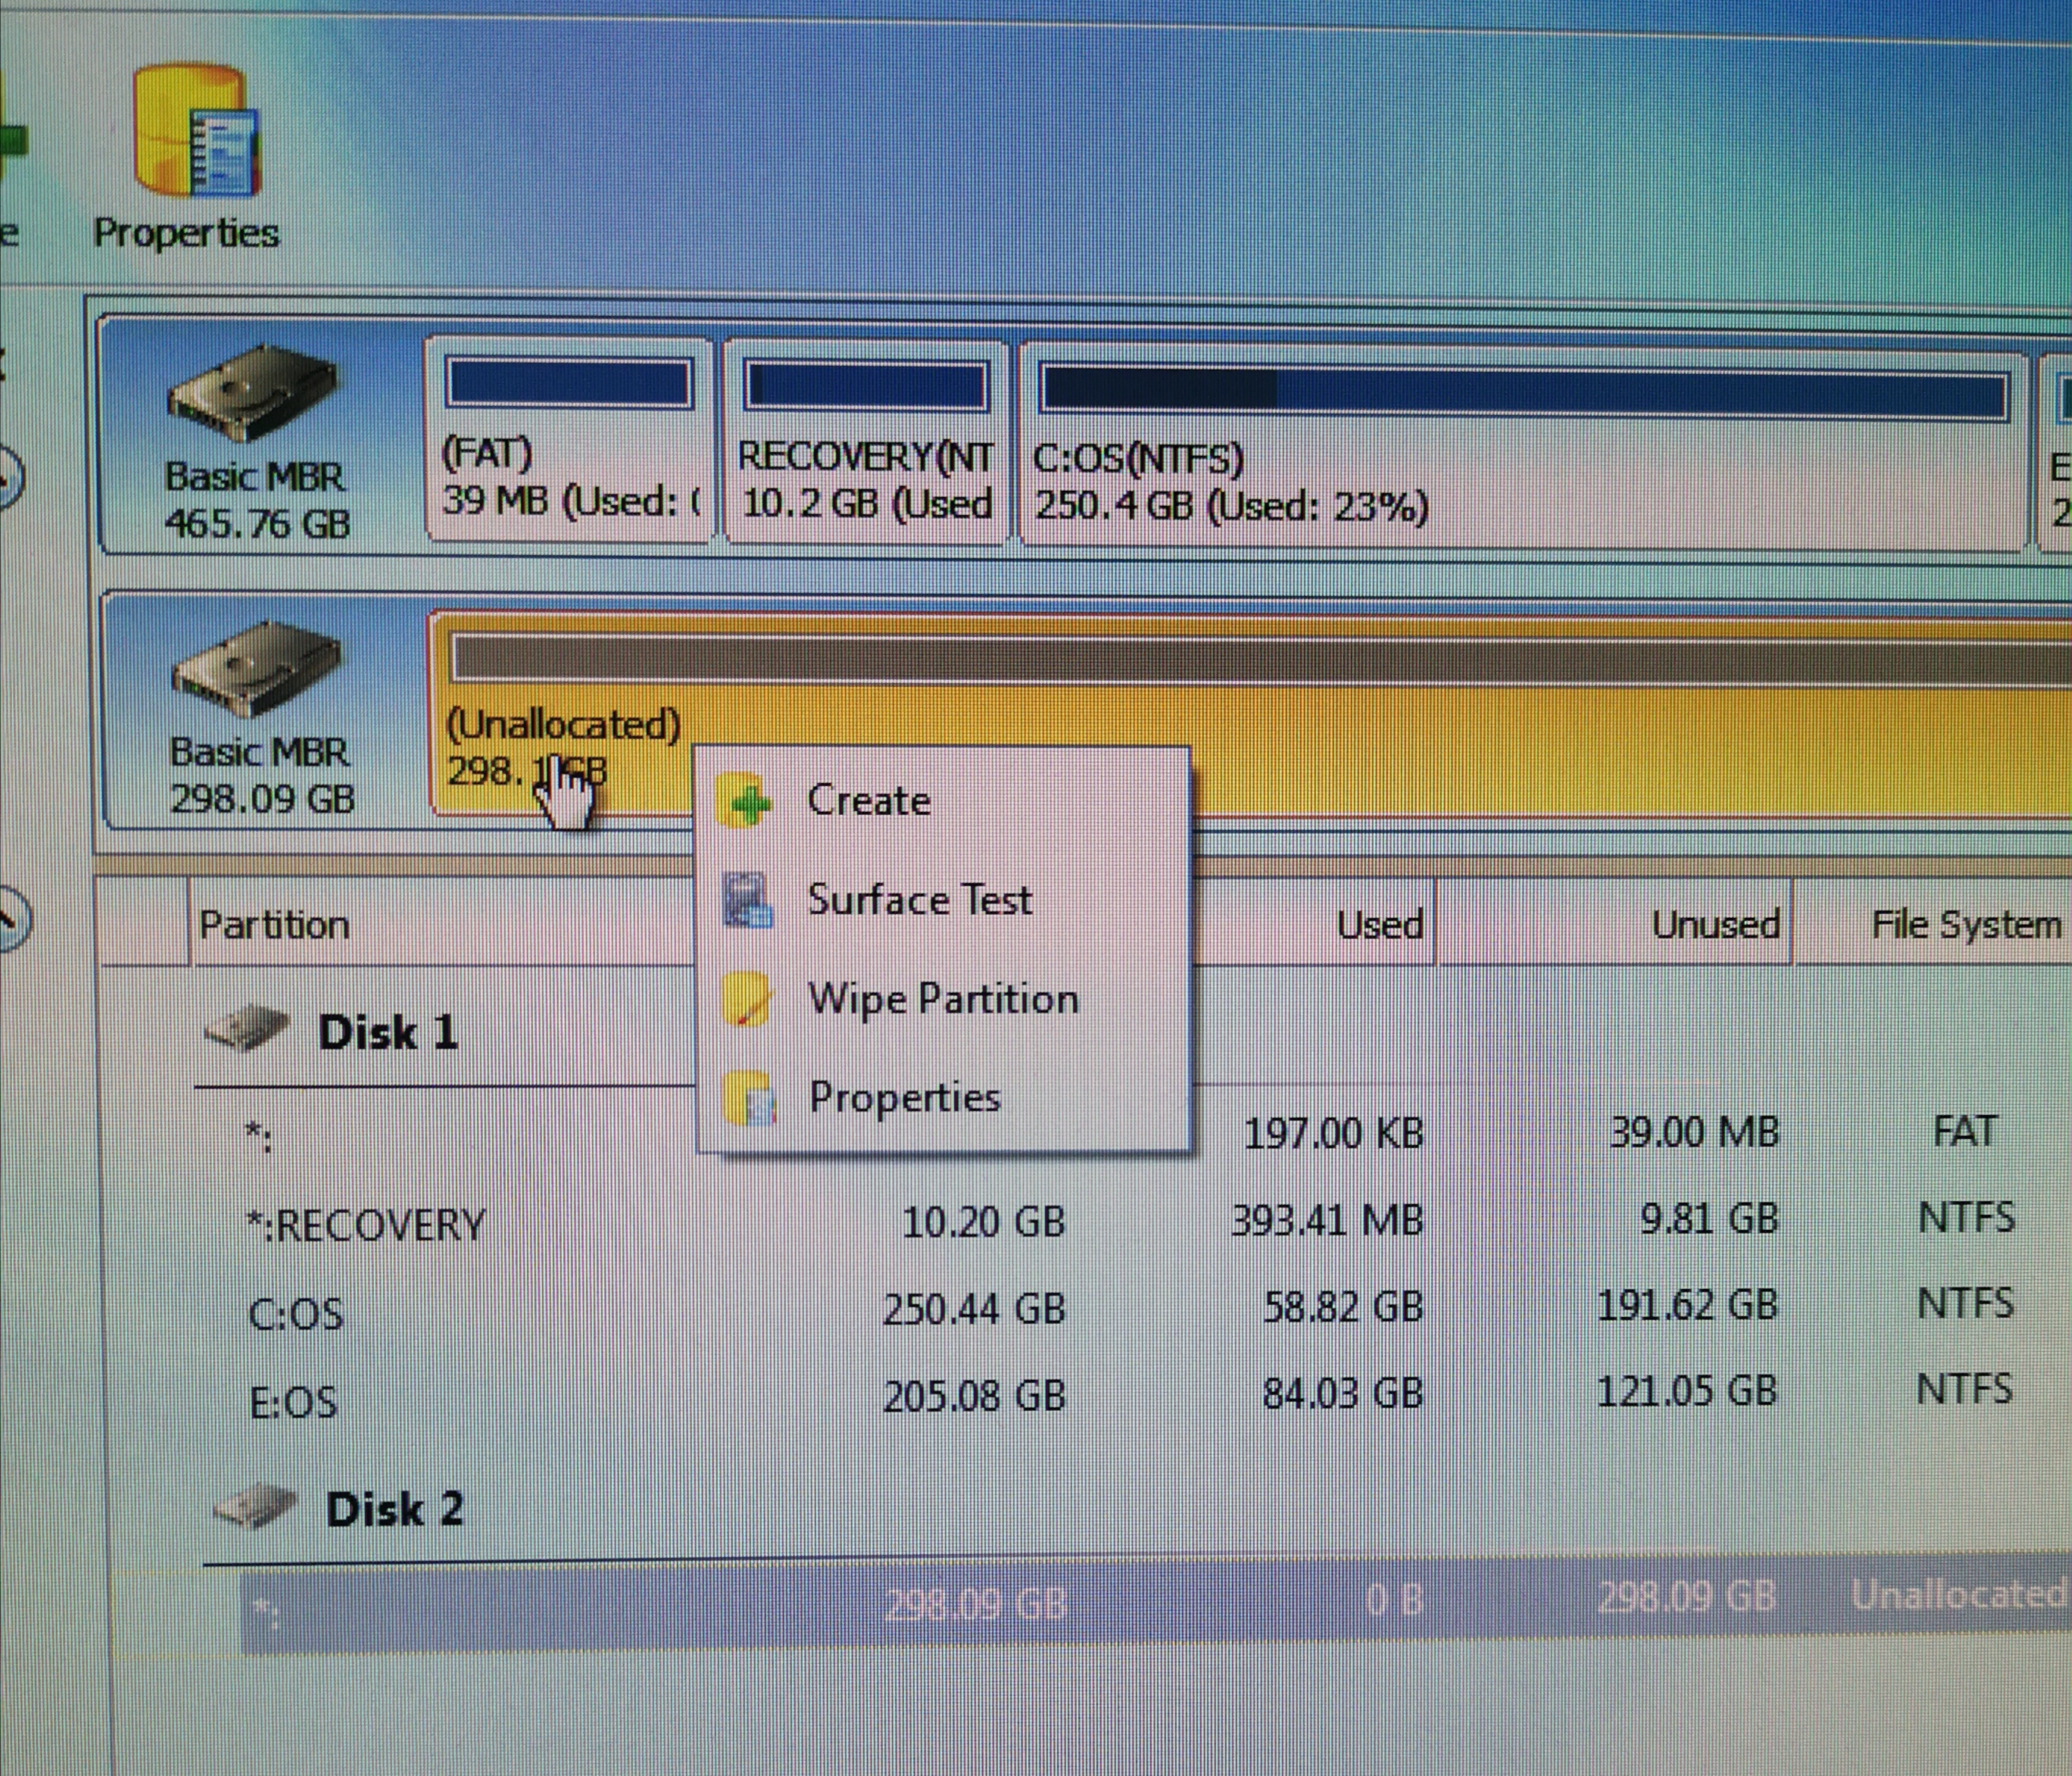
Task: Click the 10.20 GB capacity cell
Action: [984, 1222]
